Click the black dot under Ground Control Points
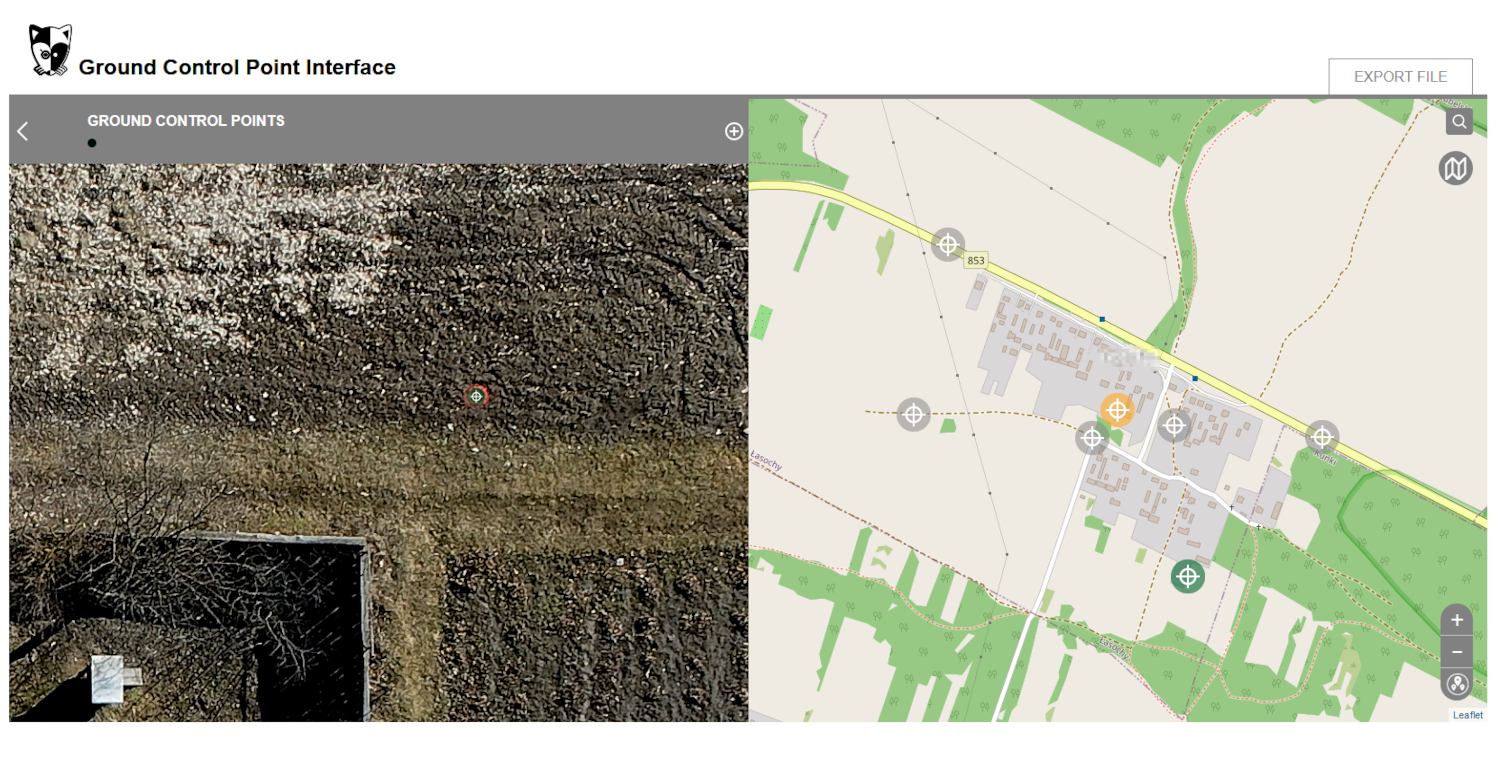This screenshot has width=1500, height=777. (92, 143)
